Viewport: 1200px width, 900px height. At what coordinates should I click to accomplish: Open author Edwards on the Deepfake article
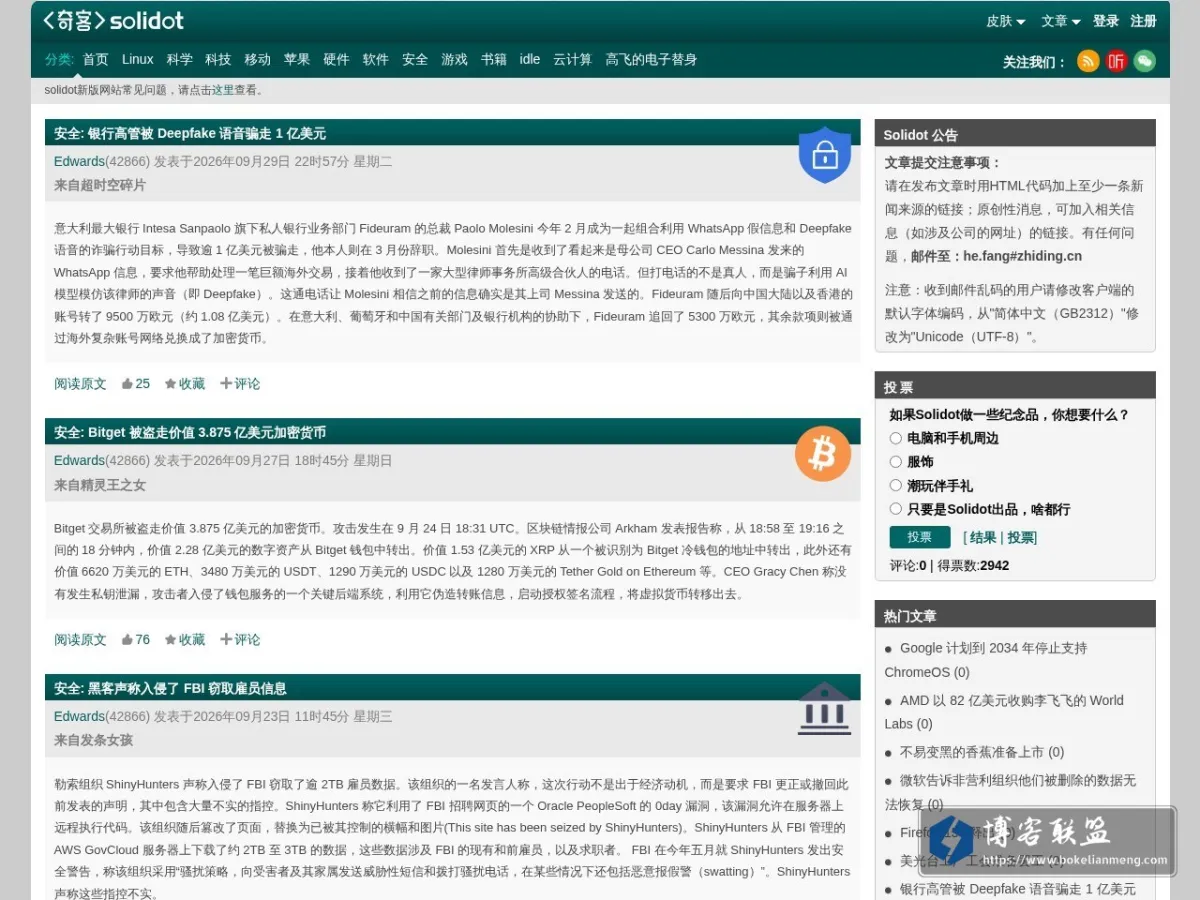[79, 162]
